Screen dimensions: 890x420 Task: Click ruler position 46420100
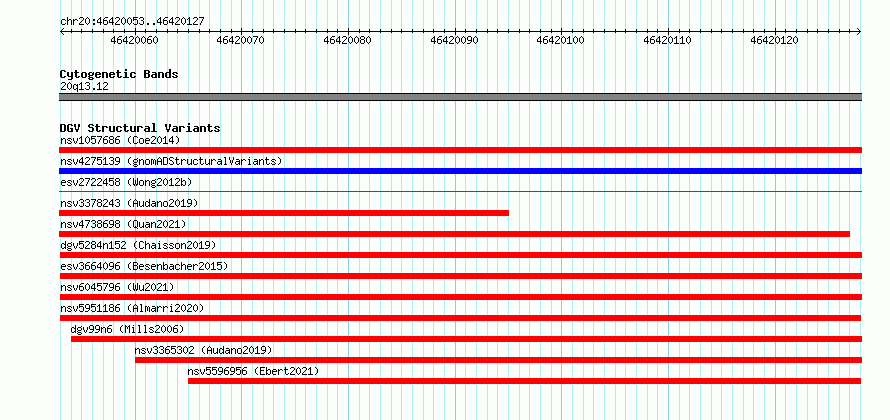[x=561, y=40]
